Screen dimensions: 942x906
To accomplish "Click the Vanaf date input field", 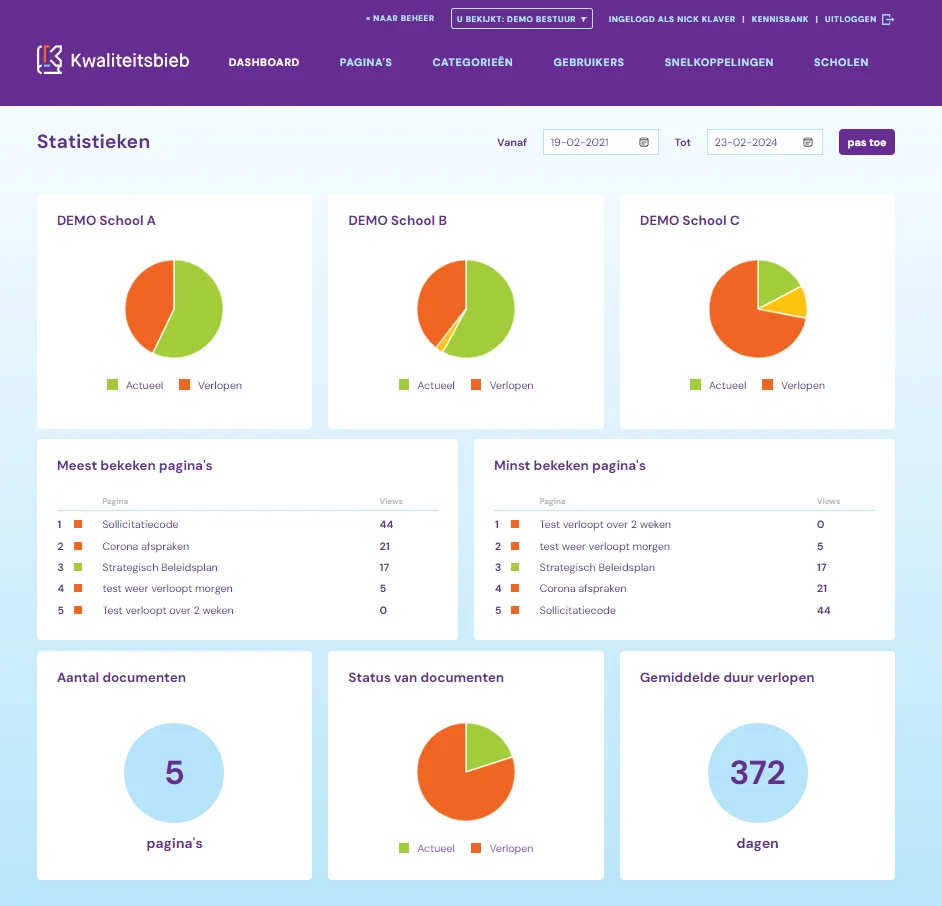I will point(600,142).
